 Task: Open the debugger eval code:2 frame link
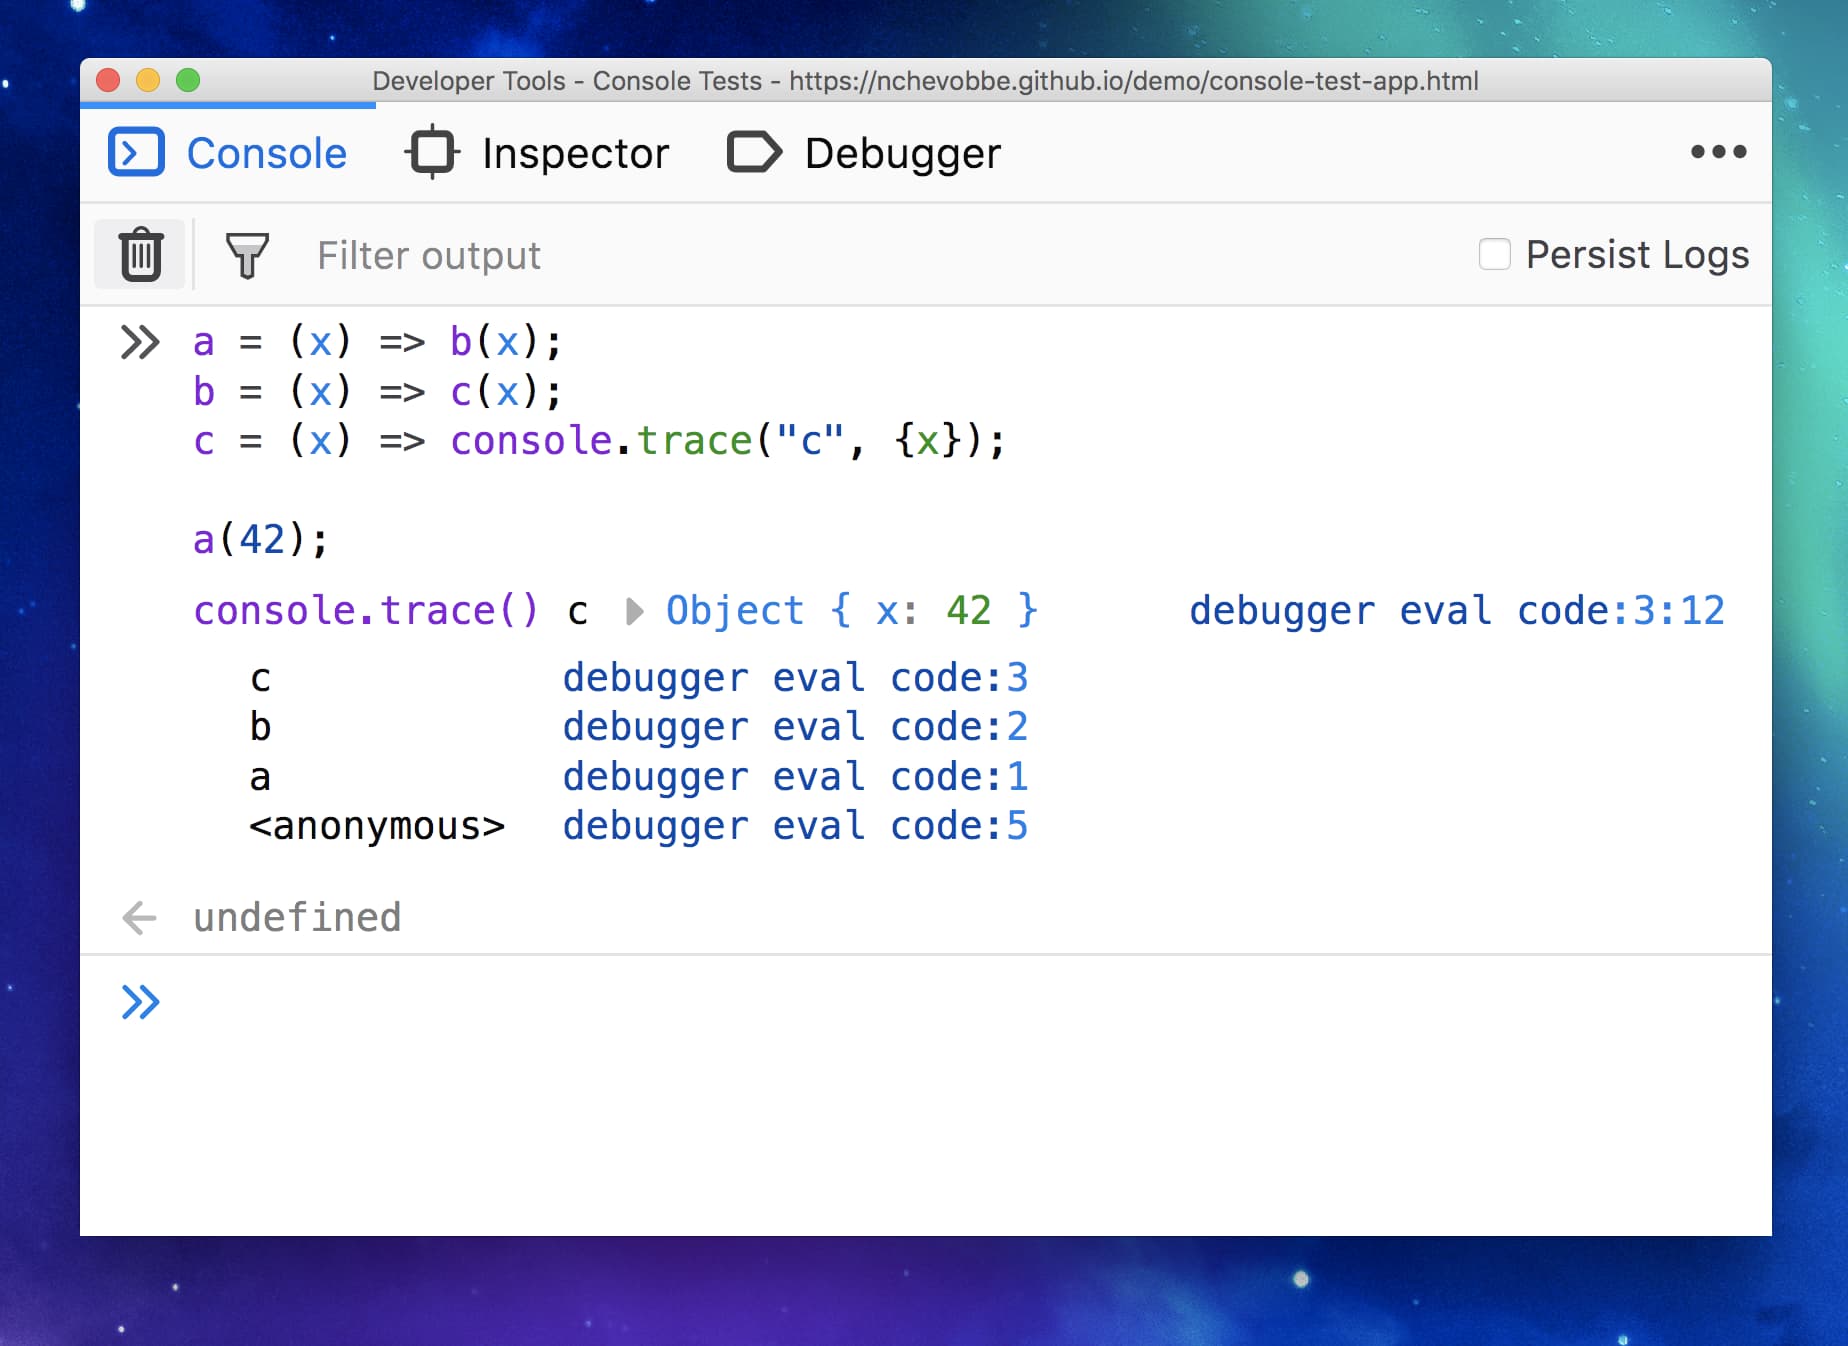point(795,727)
